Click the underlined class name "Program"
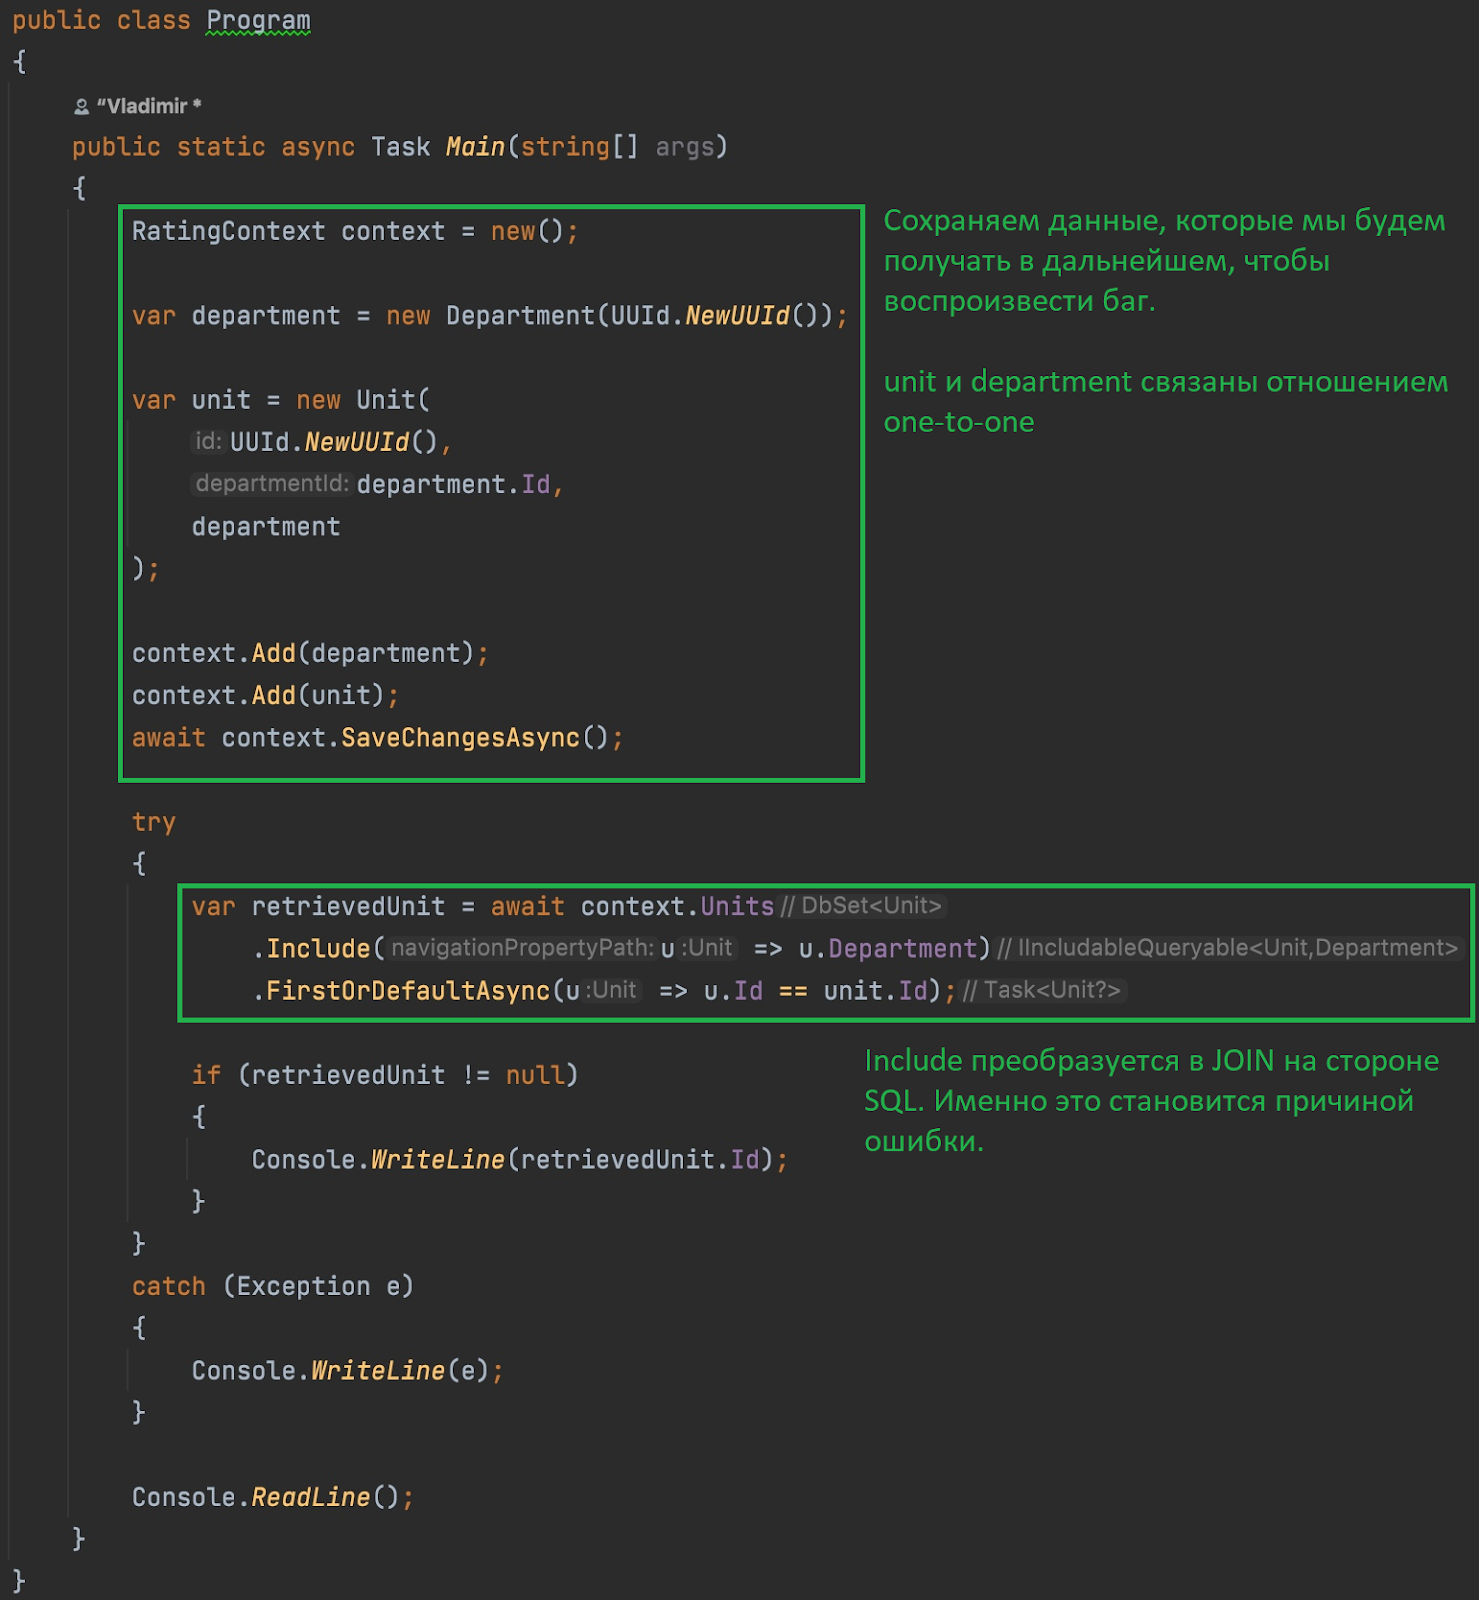The width and height of the screenshot is (1479, 1600). 258,20
